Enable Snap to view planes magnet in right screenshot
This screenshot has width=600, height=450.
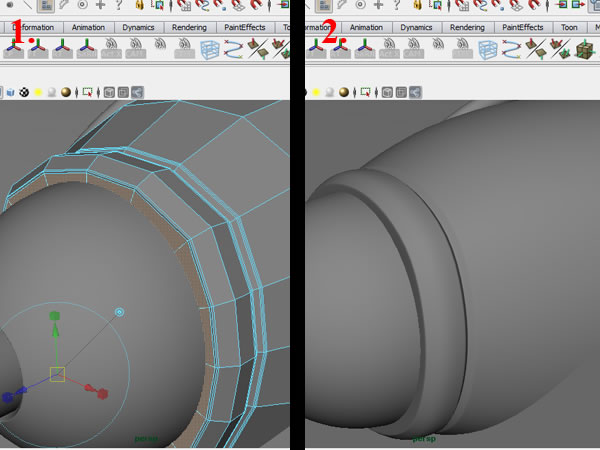pyautogui.click(x=516, y=5)
